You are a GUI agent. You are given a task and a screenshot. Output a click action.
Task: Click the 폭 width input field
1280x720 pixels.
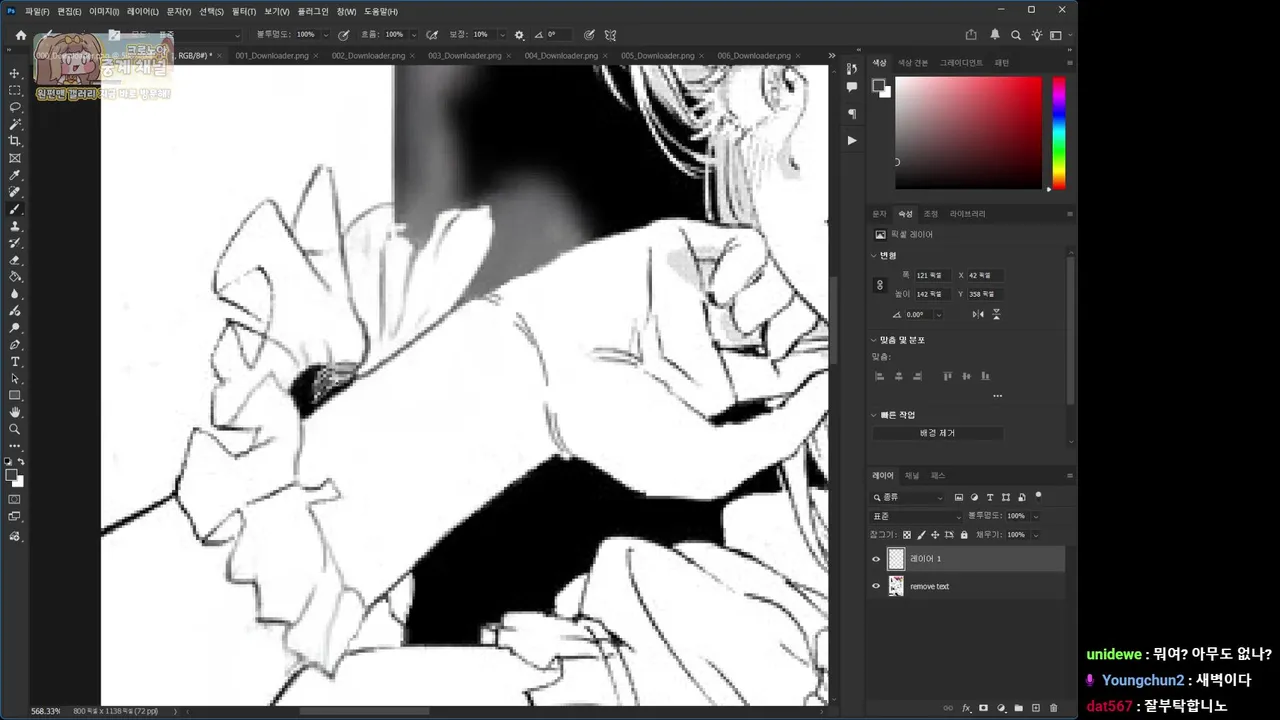click(x=934, y=275)
